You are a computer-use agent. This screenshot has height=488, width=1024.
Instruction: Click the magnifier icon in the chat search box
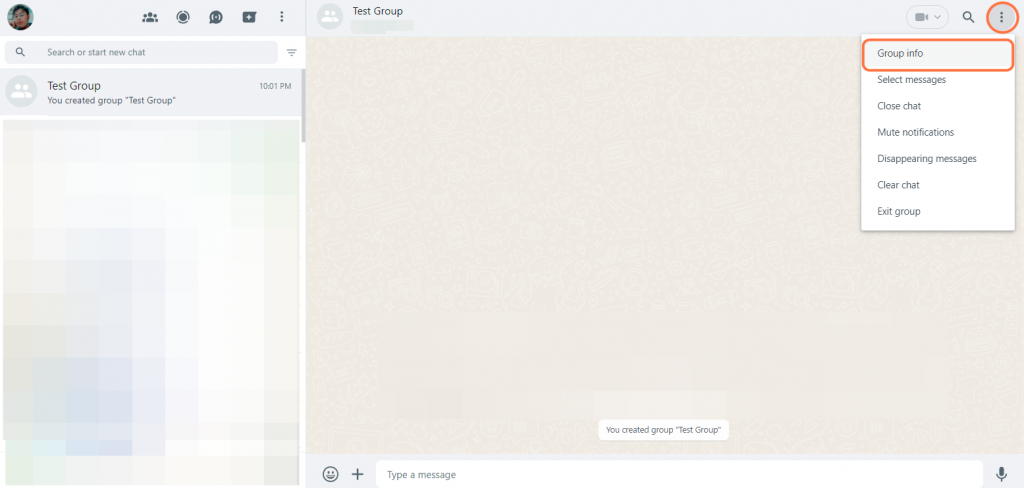20,52
